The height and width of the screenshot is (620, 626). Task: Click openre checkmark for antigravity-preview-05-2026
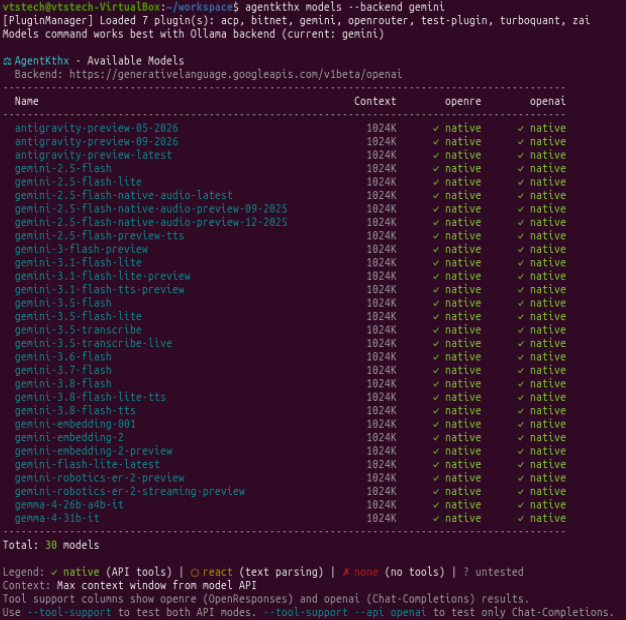pos(436,129)
